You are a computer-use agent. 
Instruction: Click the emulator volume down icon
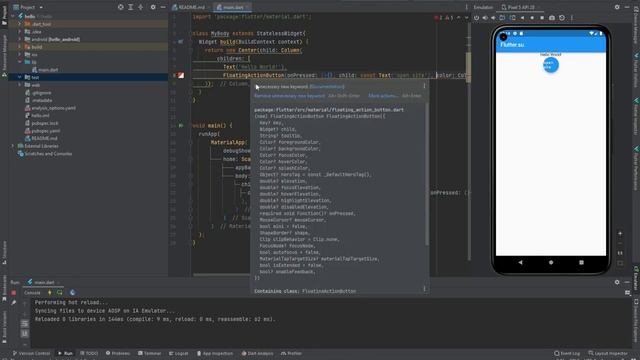pyautogui.click(x=493, y=18)
